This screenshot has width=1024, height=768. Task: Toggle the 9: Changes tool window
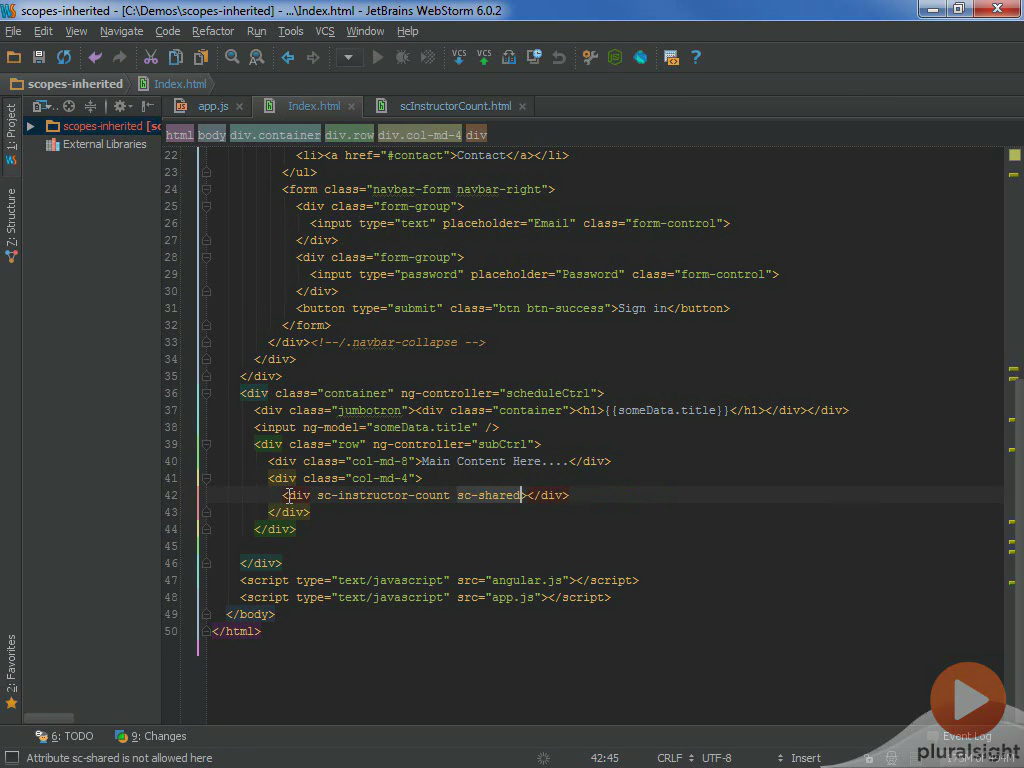pyautogui.click(x=151, y=736)
